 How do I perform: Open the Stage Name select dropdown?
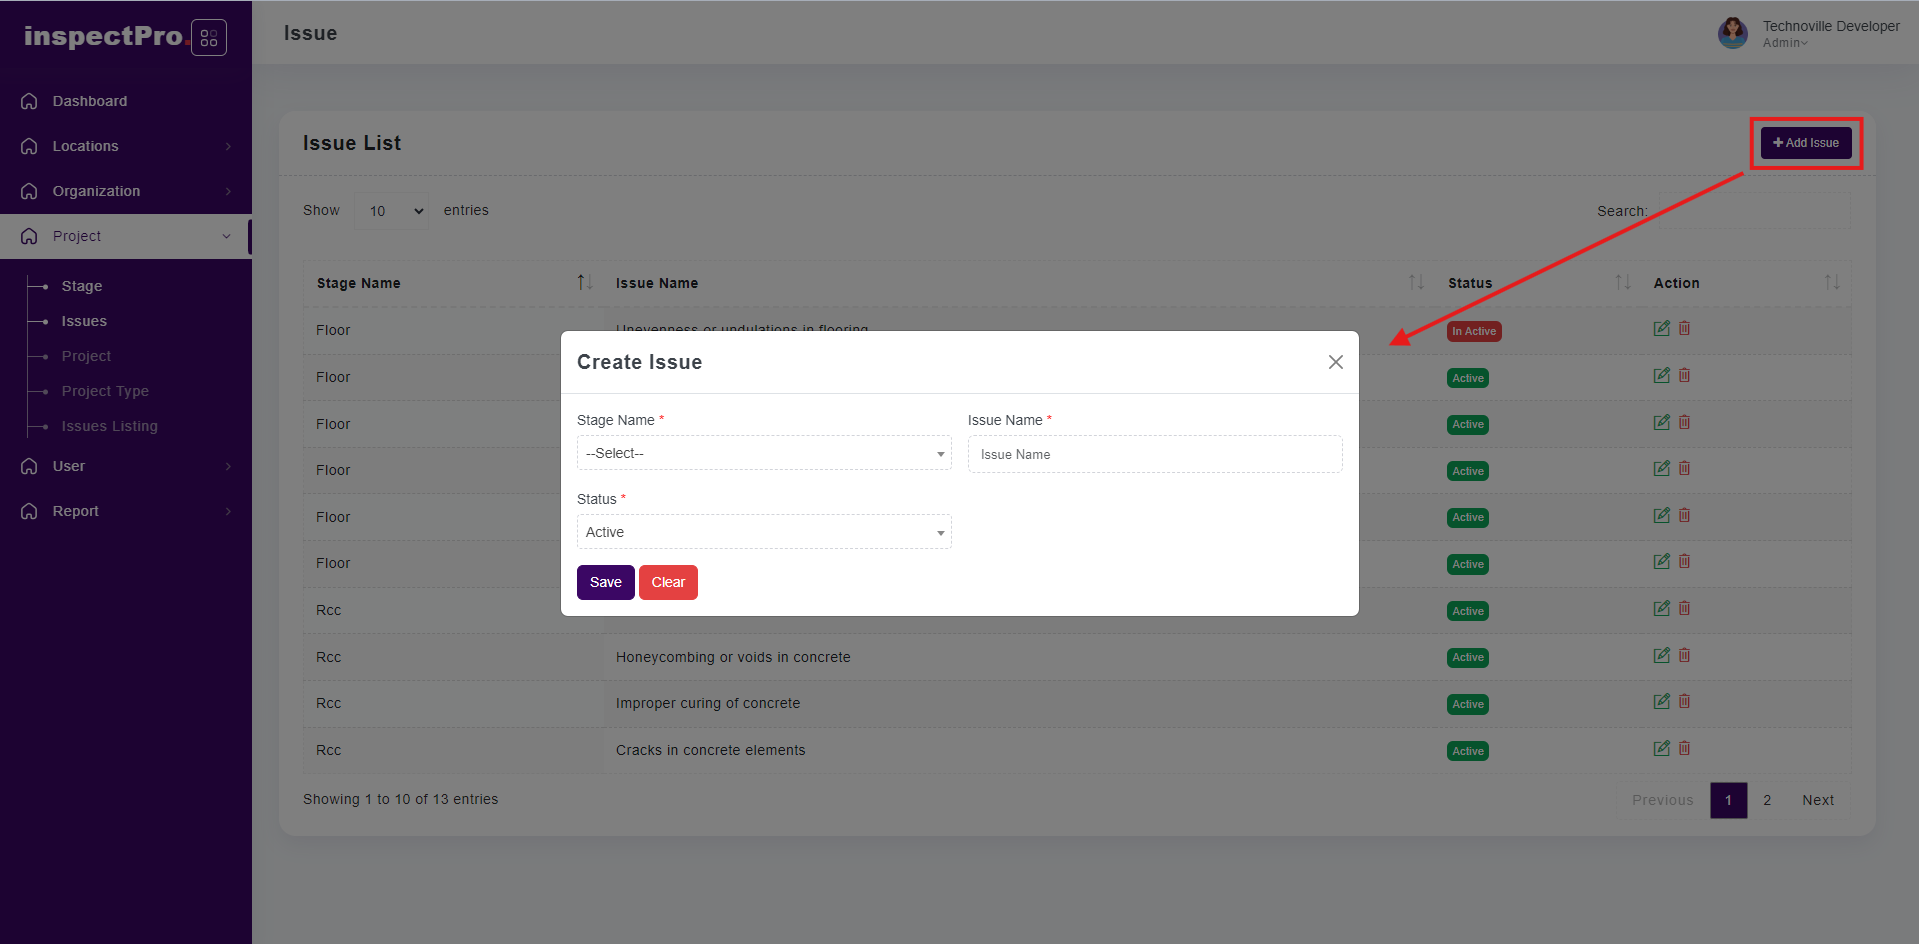pos(763,454)
